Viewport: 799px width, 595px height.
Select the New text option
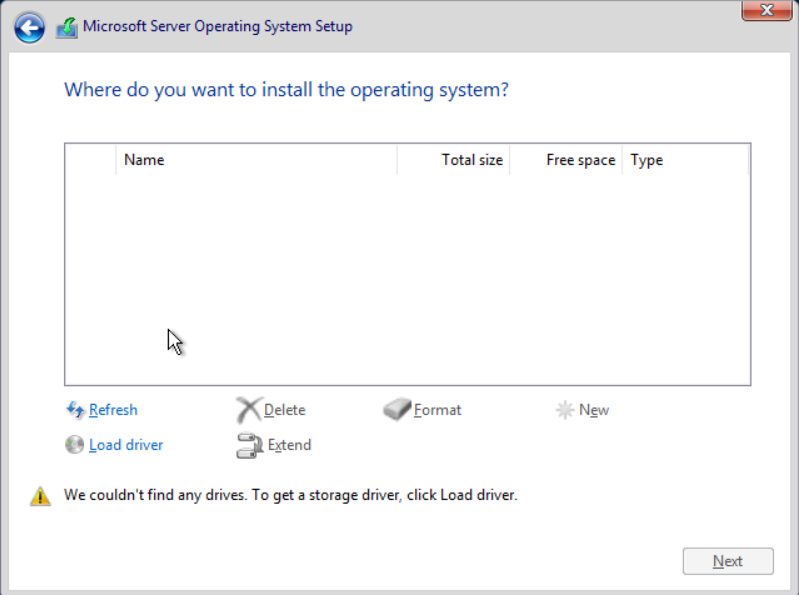point(594,410)
